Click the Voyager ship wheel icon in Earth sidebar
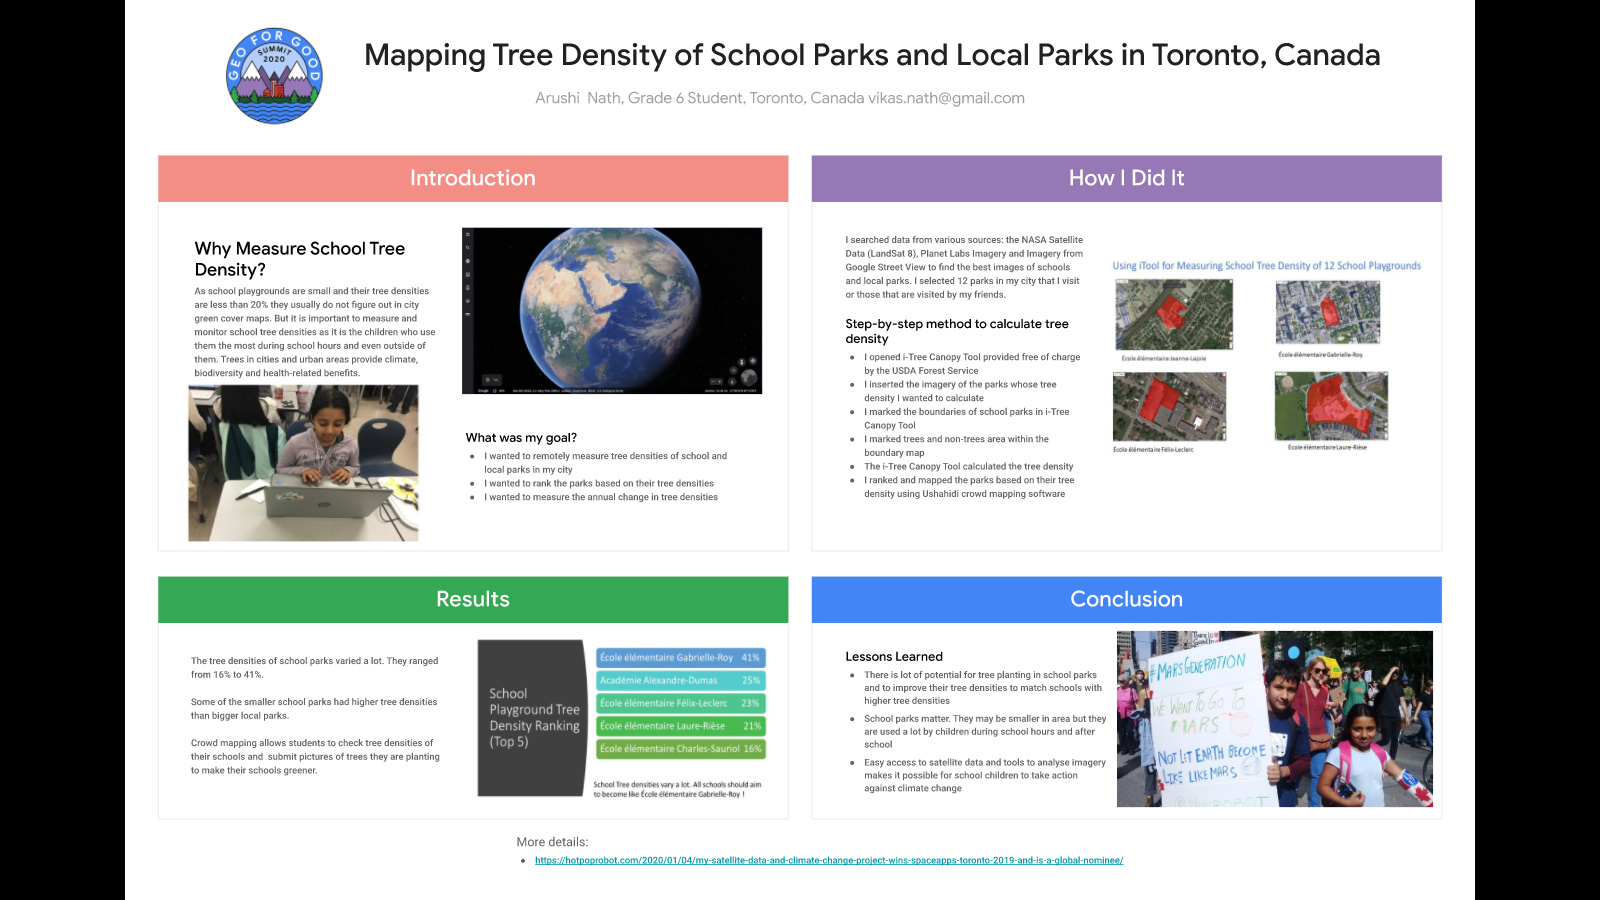 click(x=468, y=260)
